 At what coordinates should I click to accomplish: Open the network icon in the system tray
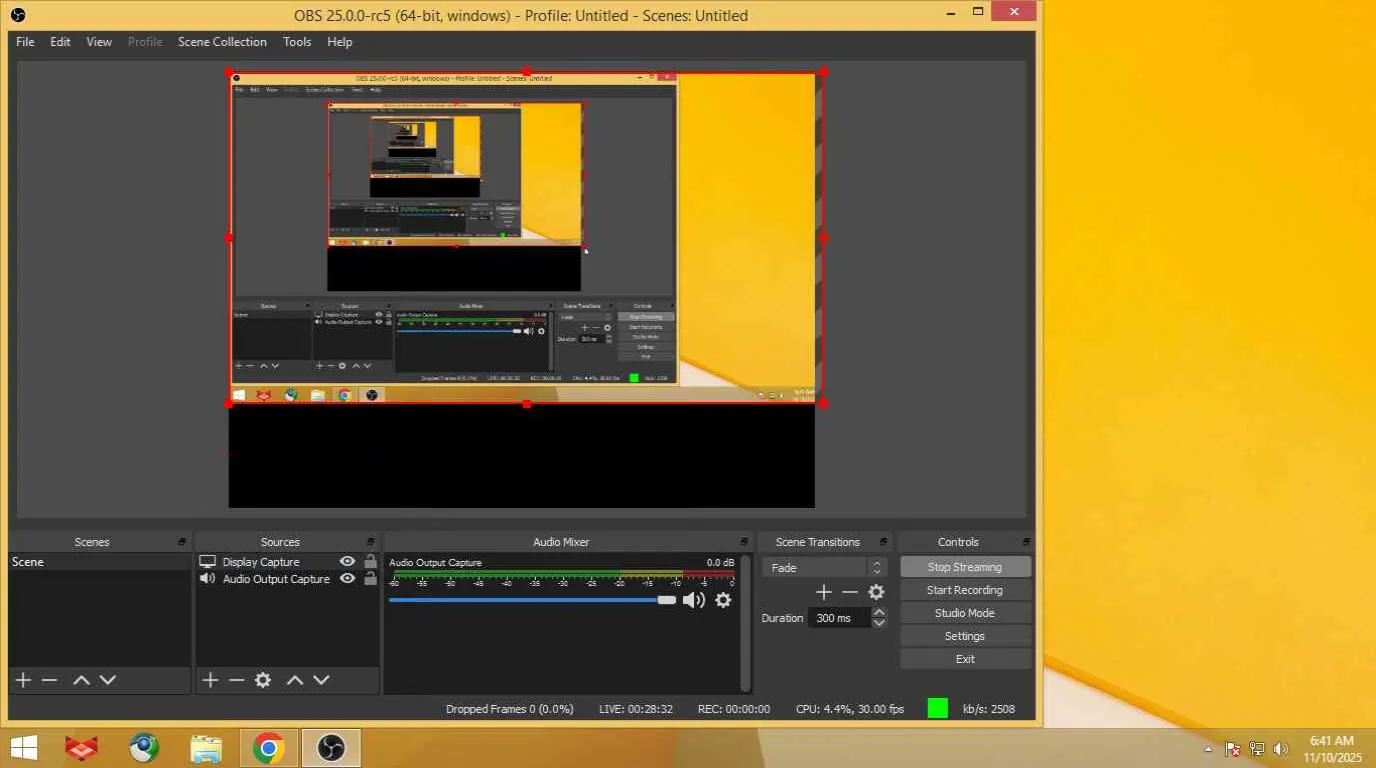1257,749
